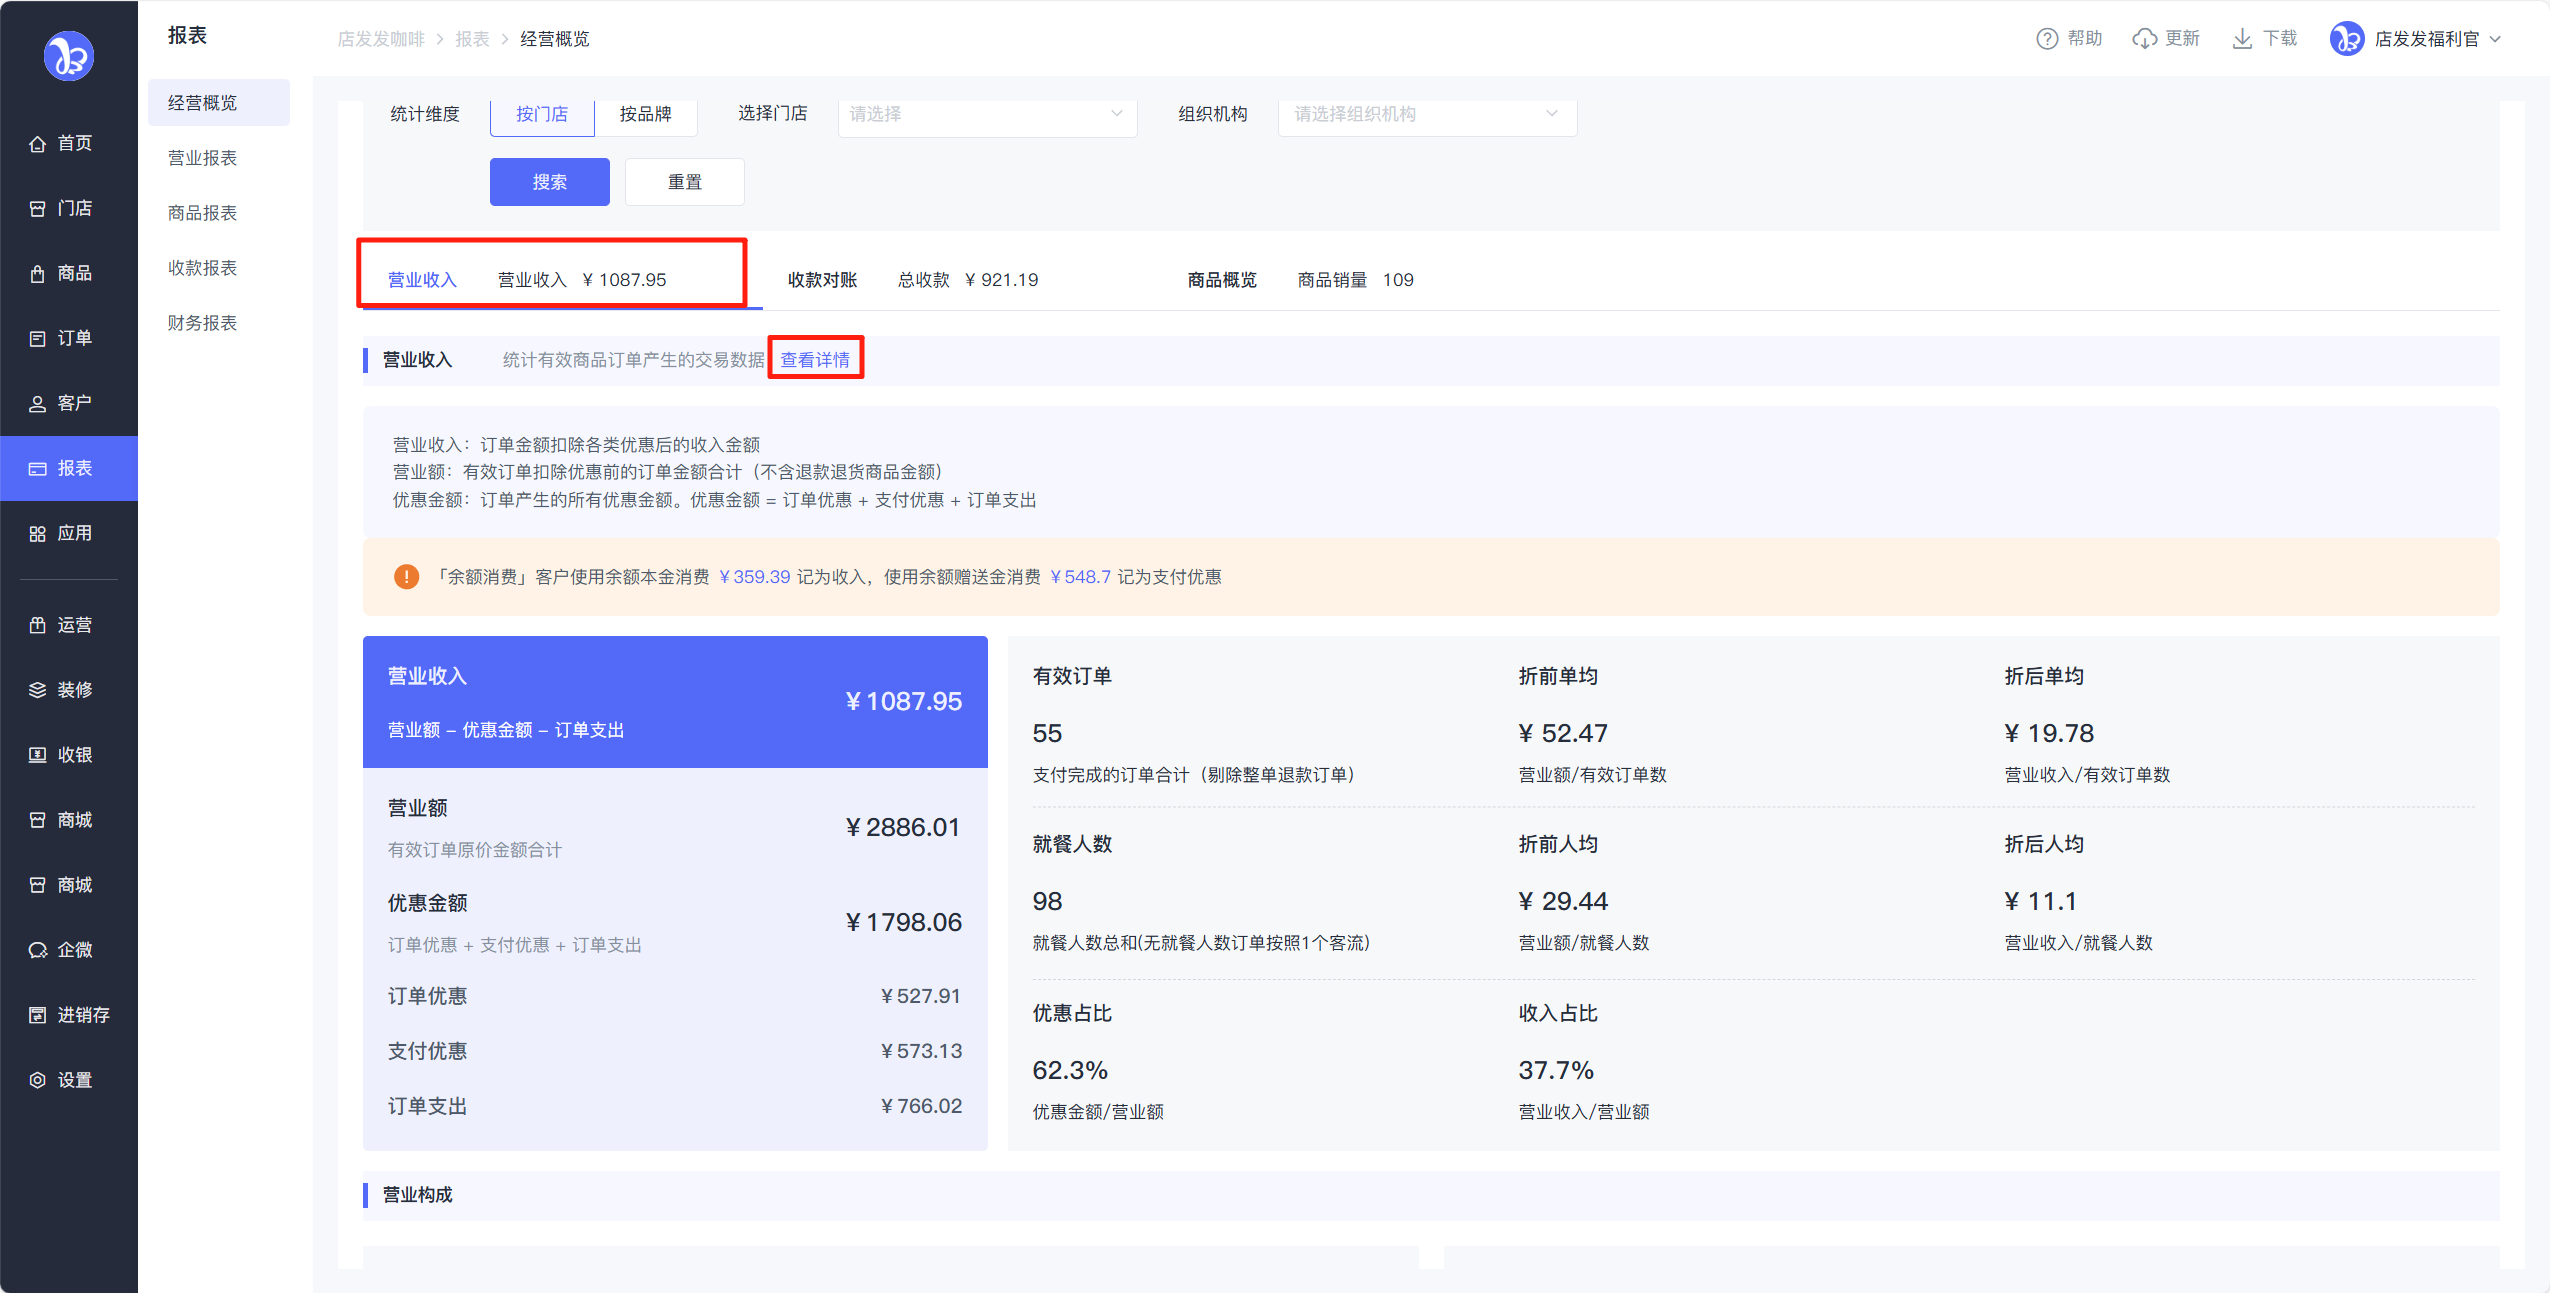Viewport: 2550px width, 1293px height.
Task: Go to 营业报表 in the submenu
Action: click(x=202, y=158)
